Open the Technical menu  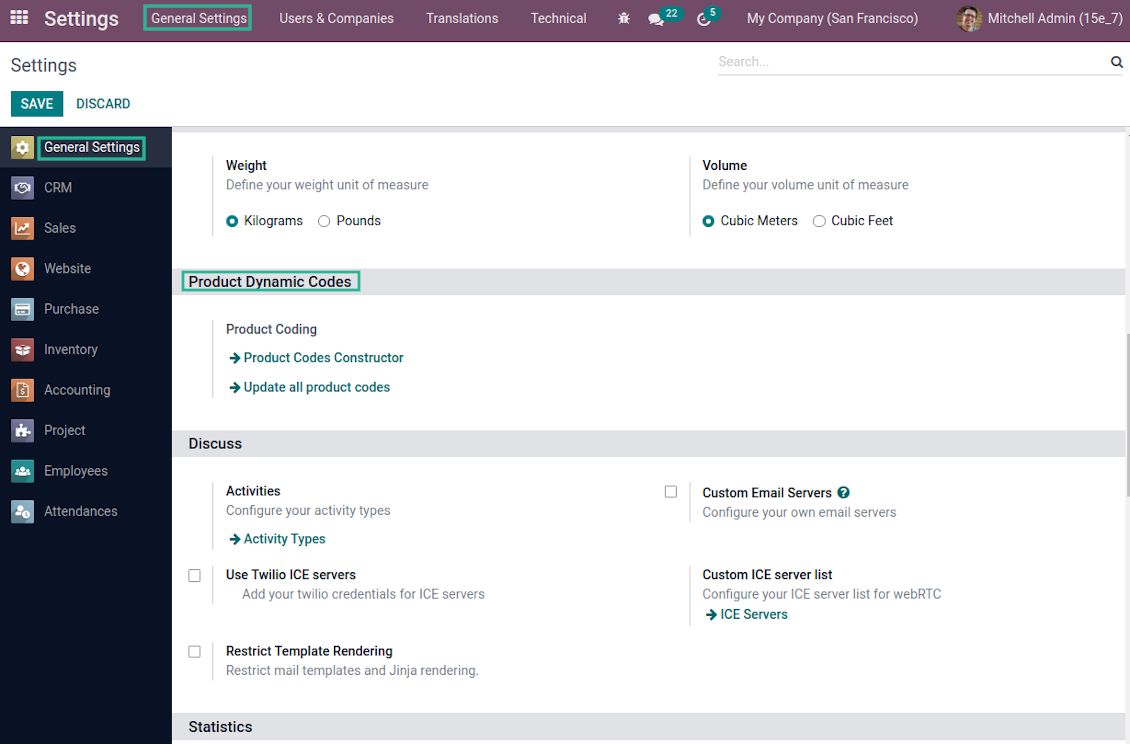point(558,19)
